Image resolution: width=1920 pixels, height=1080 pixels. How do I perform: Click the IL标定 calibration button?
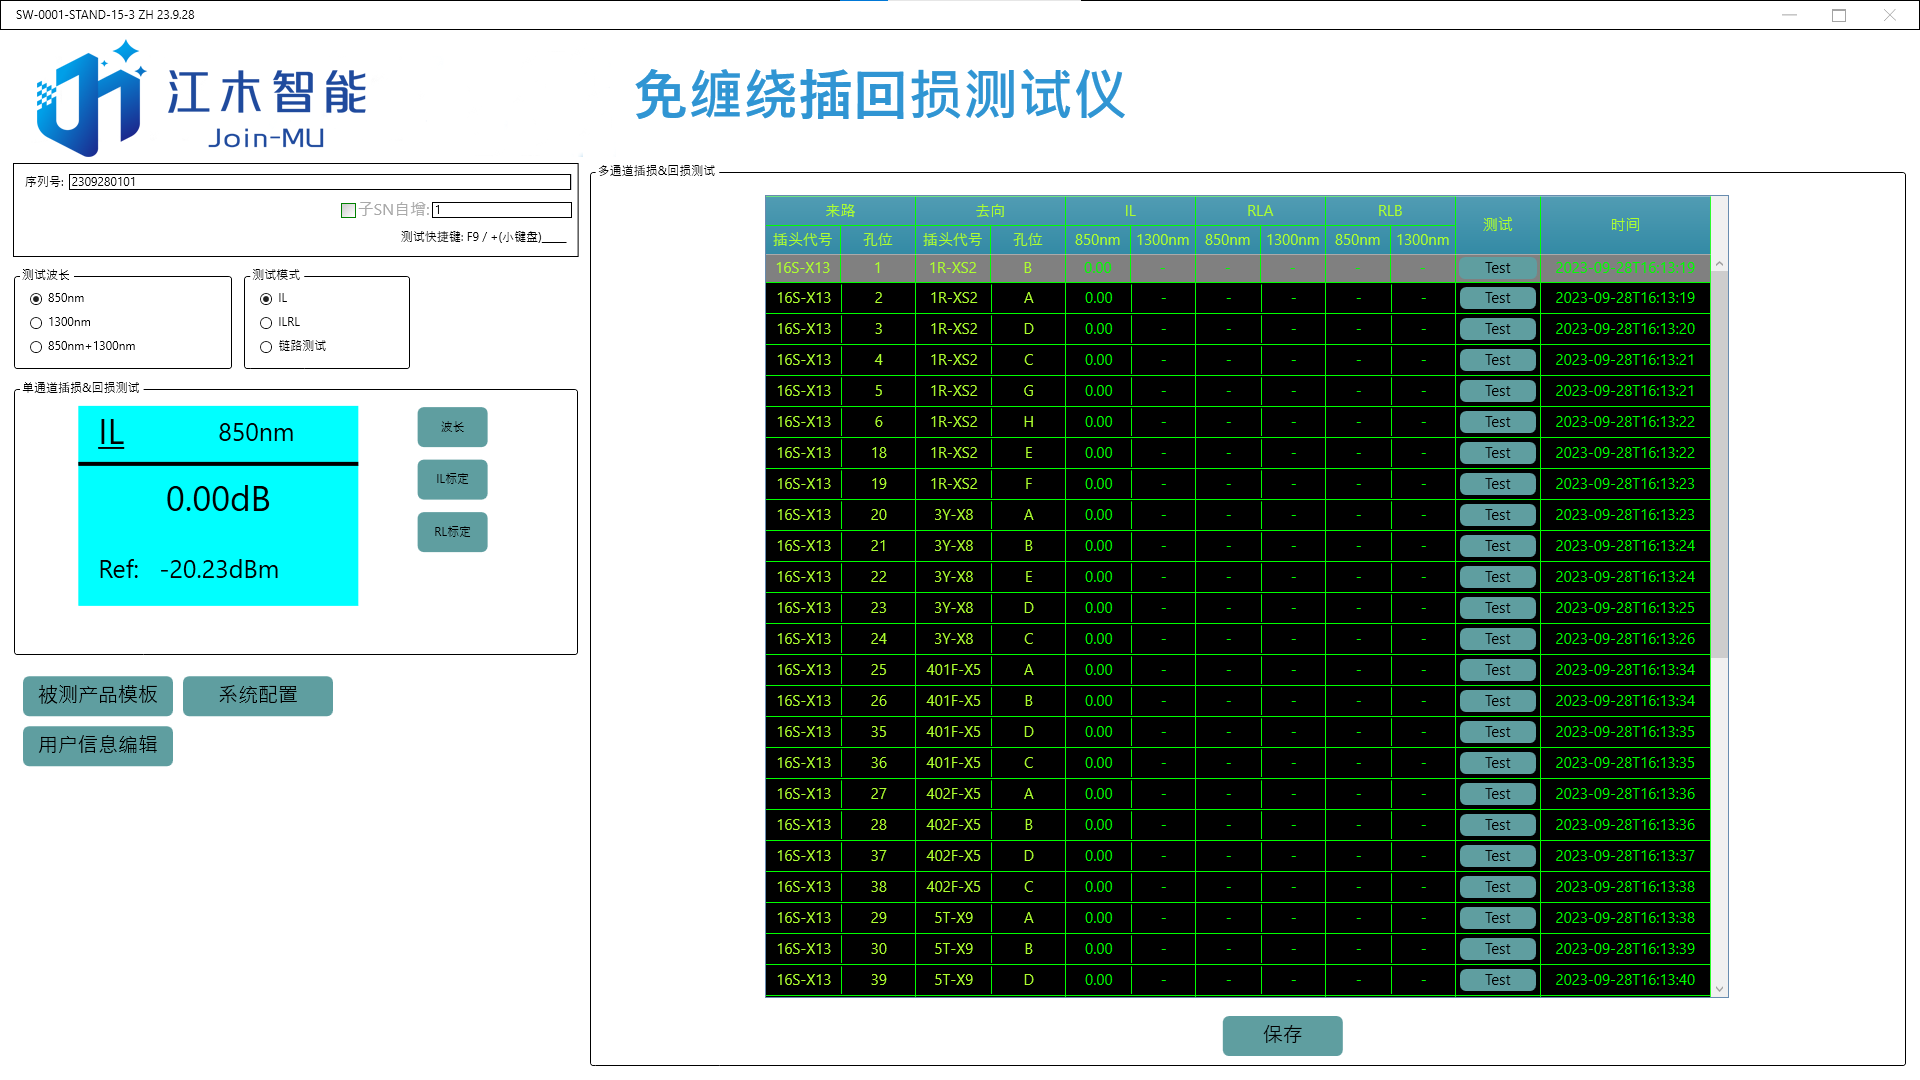pos(452,479)
